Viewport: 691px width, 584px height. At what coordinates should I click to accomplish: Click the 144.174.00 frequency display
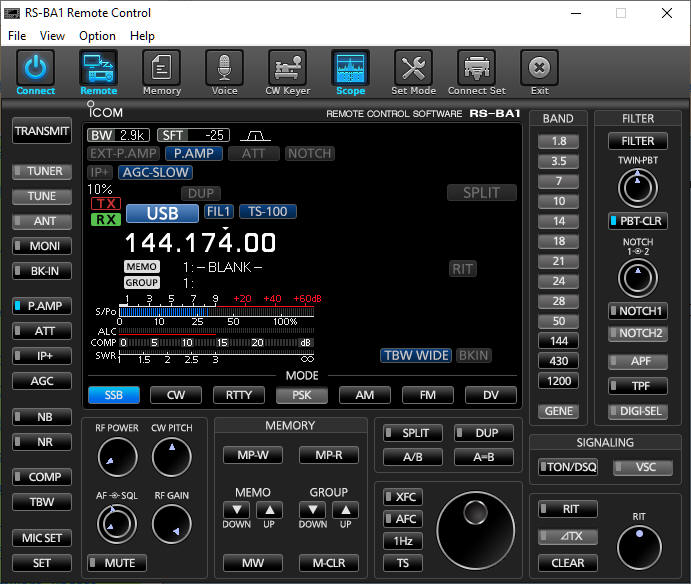[201, 243]
